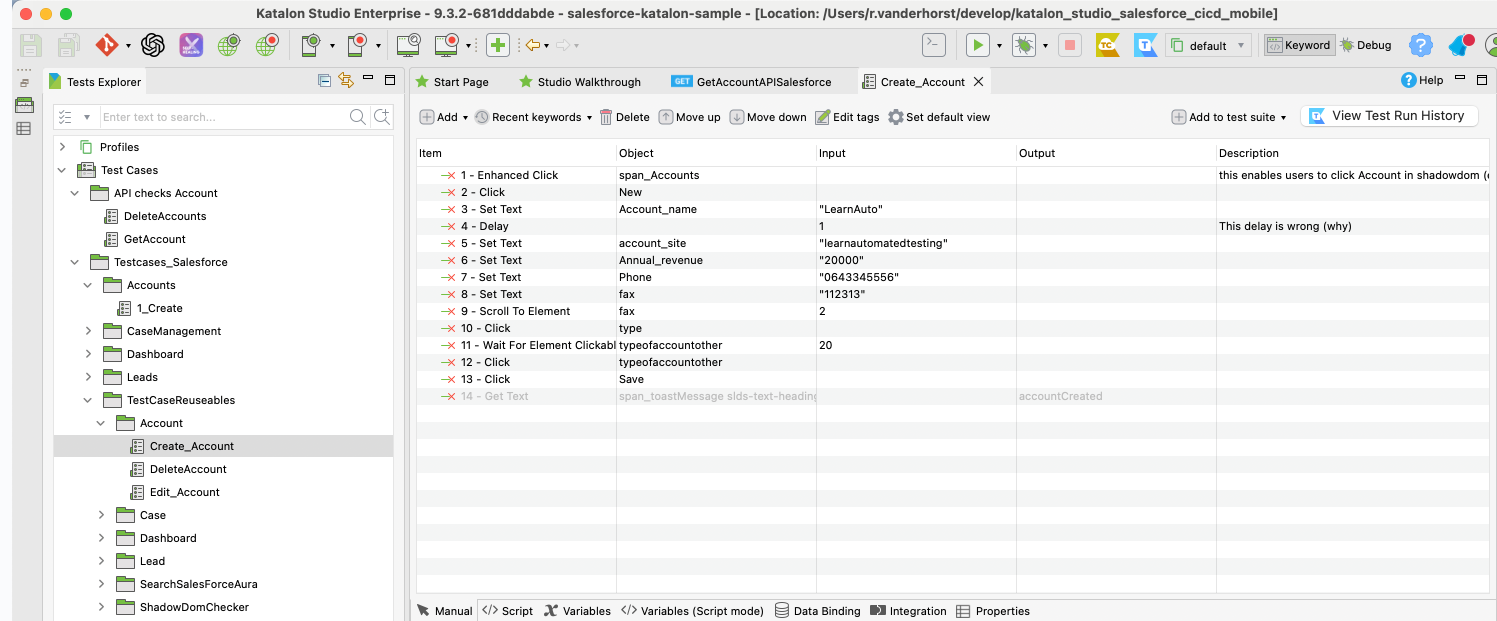The width and height of the screenshot is (1497, 621).
Task: Click the green Run test button
Action: tap(976, 45)
